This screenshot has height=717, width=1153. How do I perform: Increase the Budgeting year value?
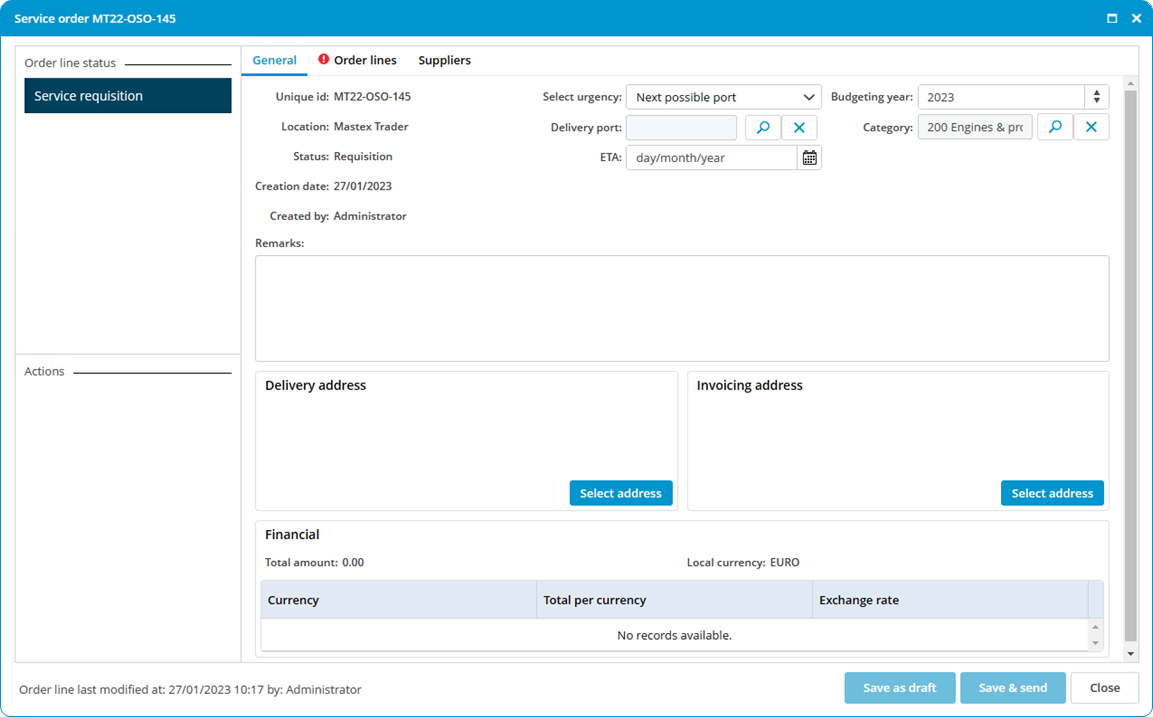[1096, 93]
